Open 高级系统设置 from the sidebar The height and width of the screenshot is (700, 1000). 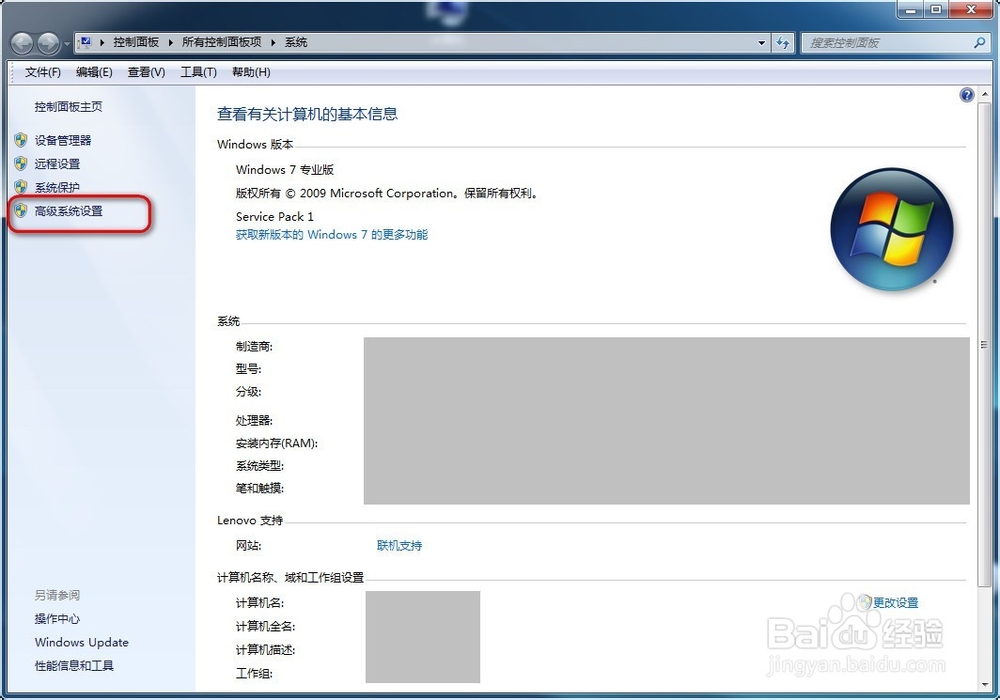click(70, 211)
